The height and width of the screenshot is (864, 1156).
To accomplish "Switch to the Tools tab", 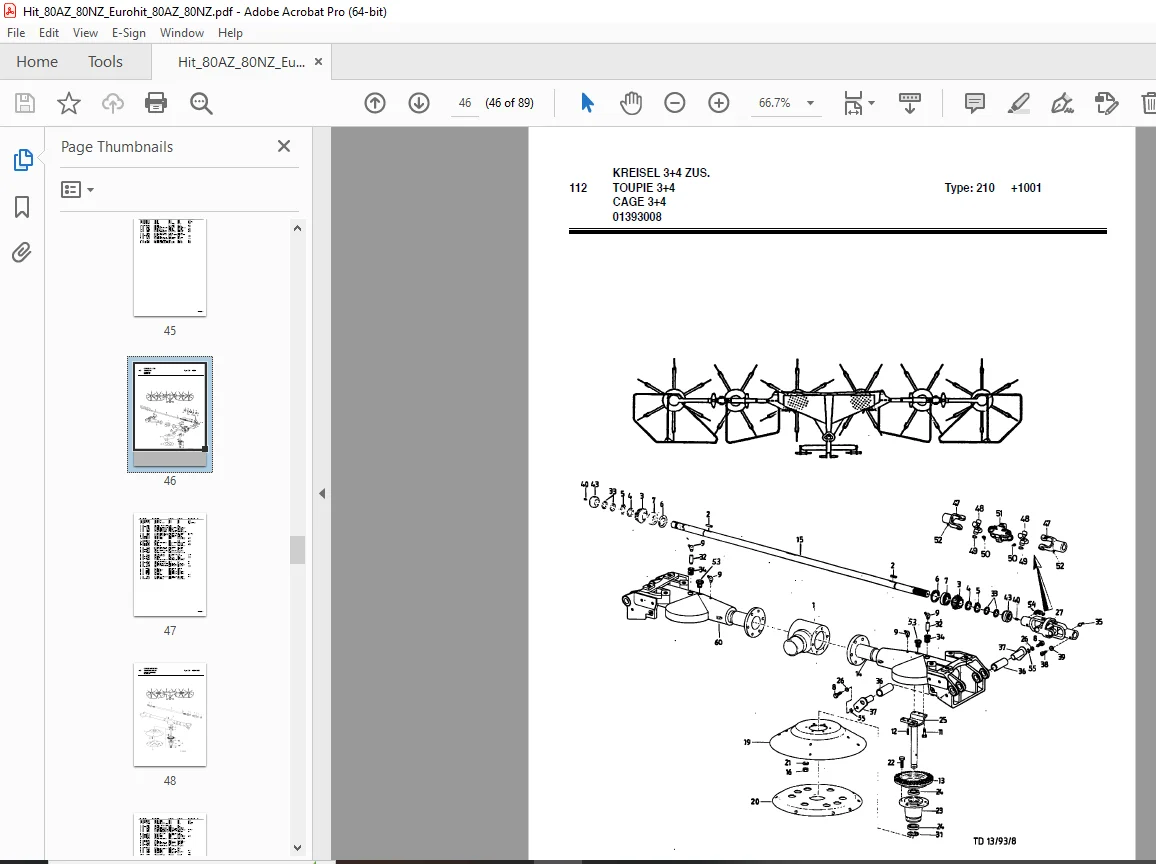I will 105,62.
